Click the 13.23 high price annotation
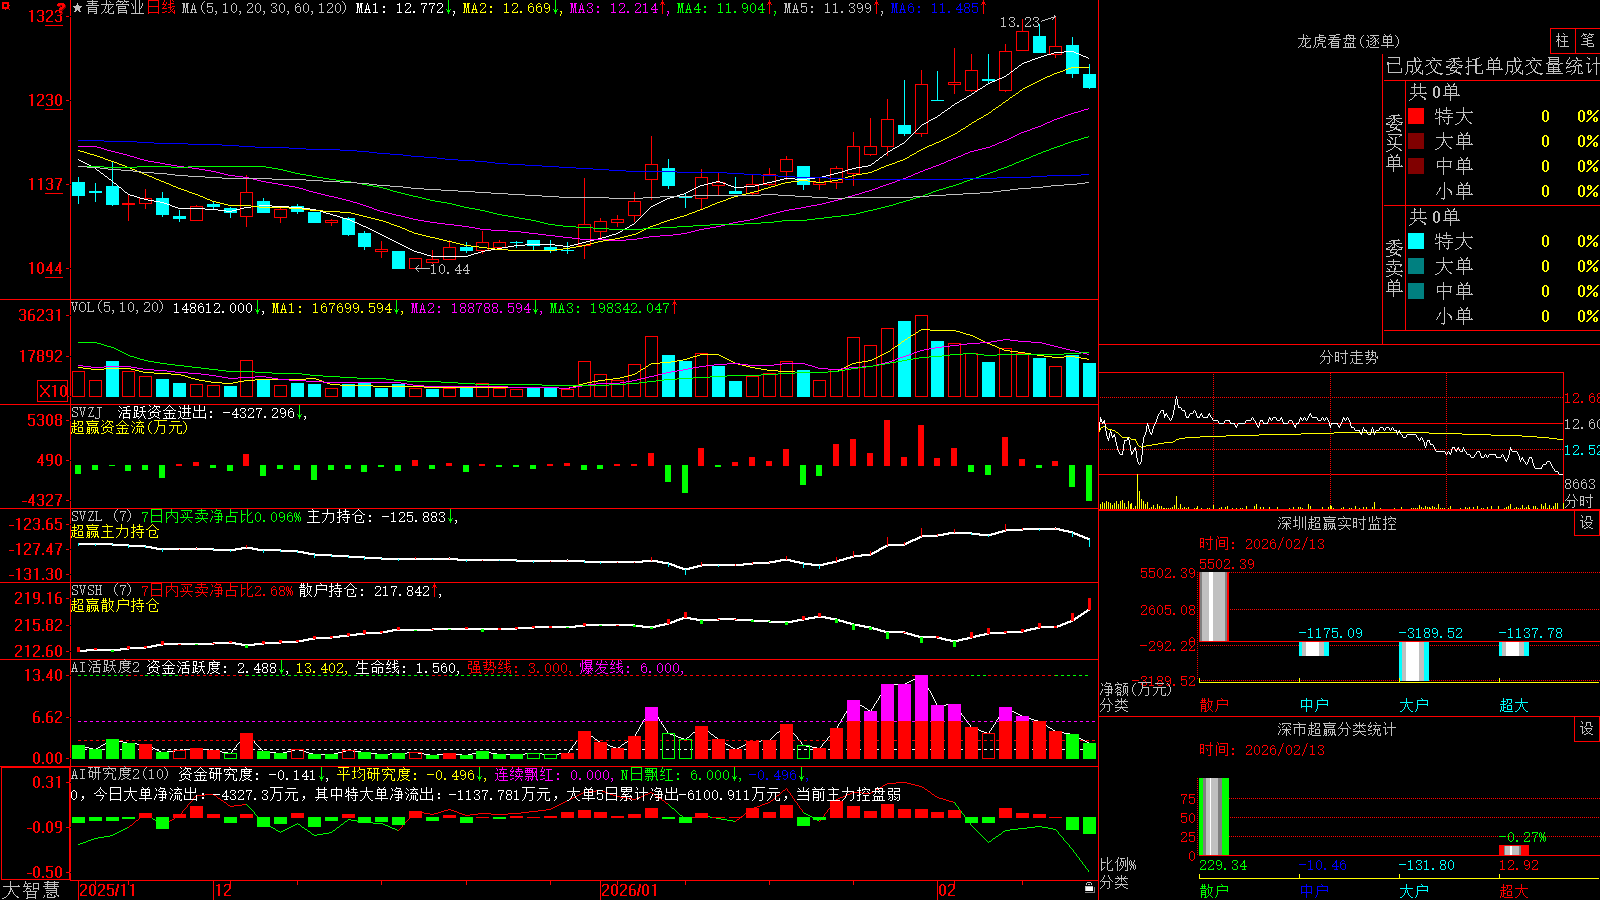 pyautogui.click(x=1019, y=22)
